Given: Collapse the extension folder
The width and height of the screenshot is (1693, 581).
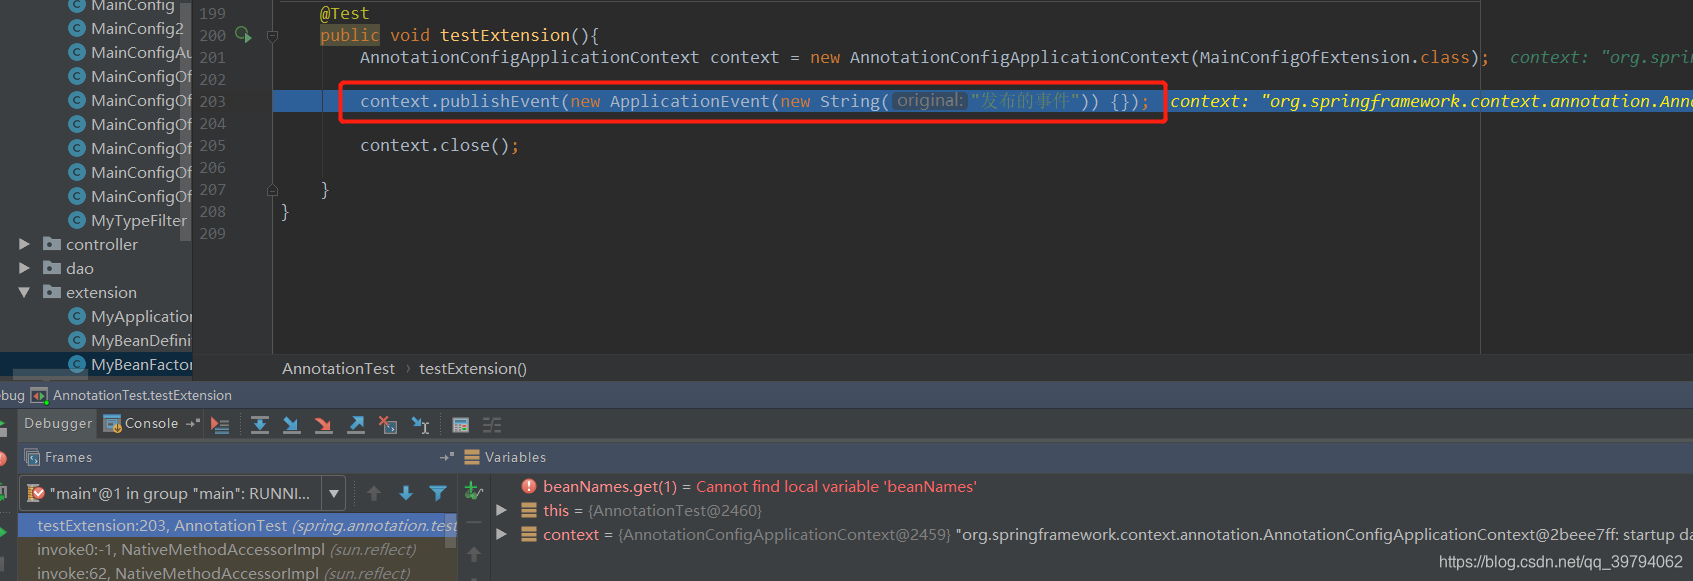Looking at the screenshot, I should pyautogui.click(x=24, y=292).
